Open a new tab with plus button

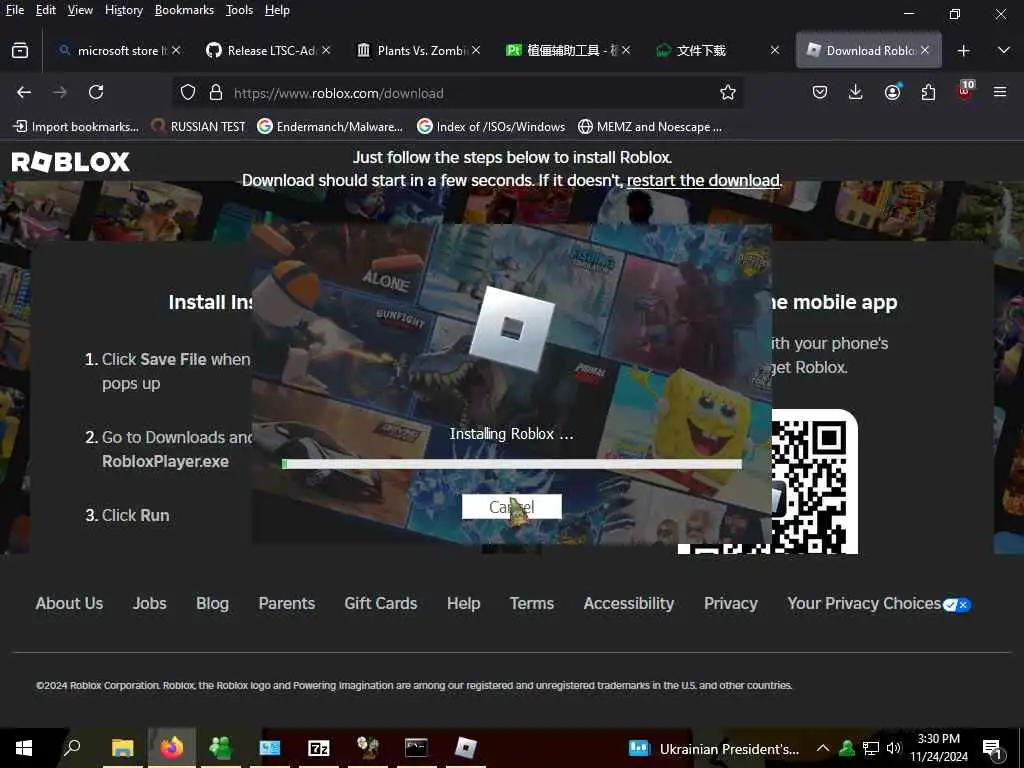(x=963, y=50)
